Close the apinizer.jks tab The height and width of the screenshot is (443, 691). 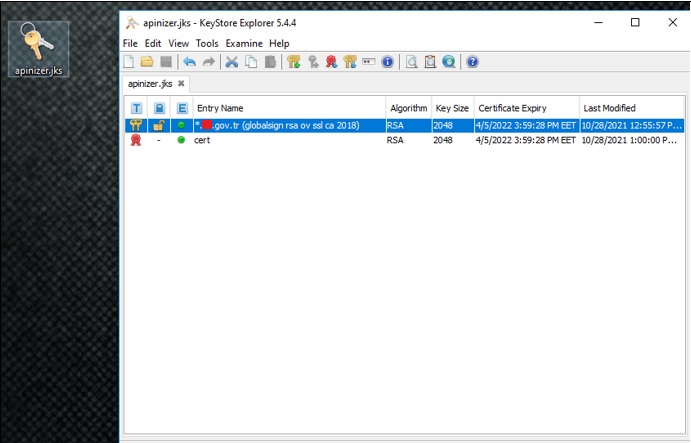pyautogui.click(x=181, y=84)
